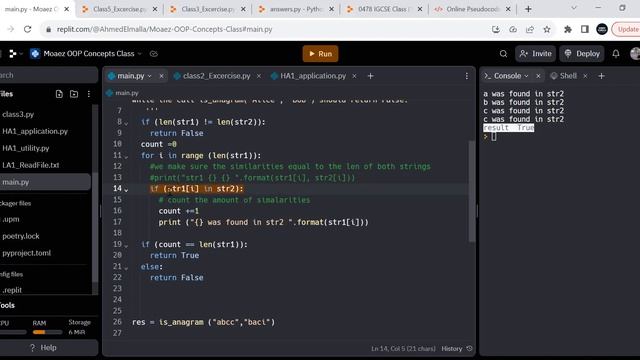This screenshot has width=640, height=360.
Task: Open a new browser tab
Action: coord(528,9)
